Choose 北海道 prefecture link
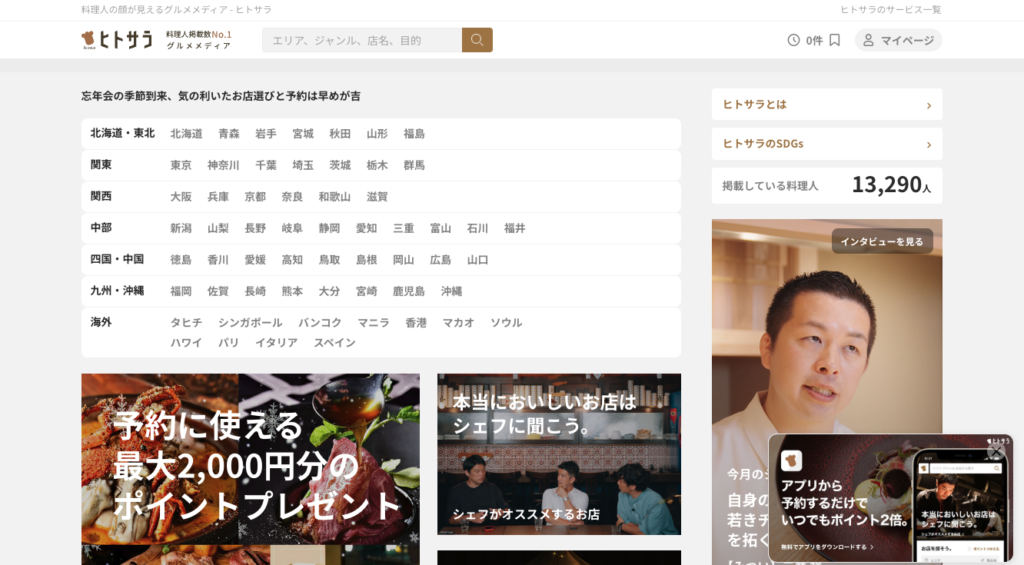The width and height of the screenshot is (1024, 565). (186, 133)
